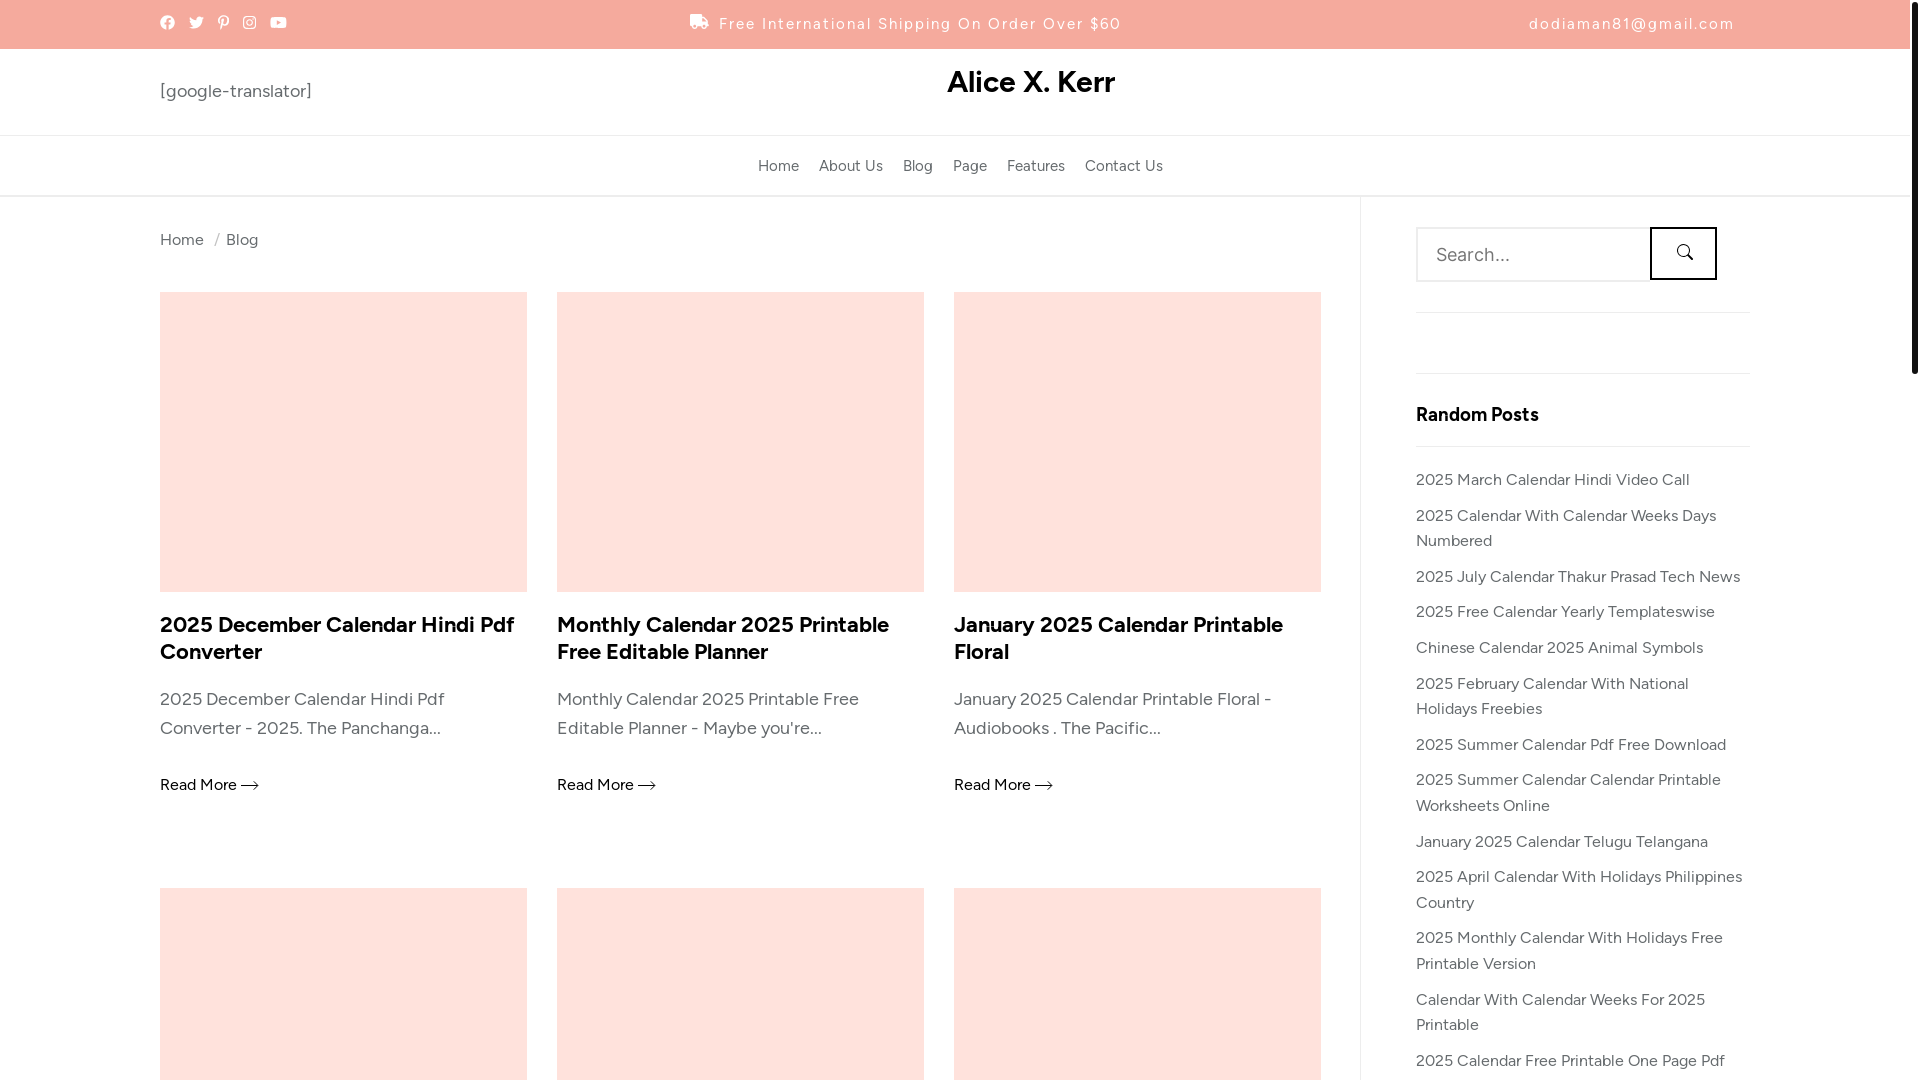The width and height of the screenshot is (1920, 1080).
Task: Open 2025 Summer Calendar Printable Worksheets Online
Action: (x=1568, y=793)
